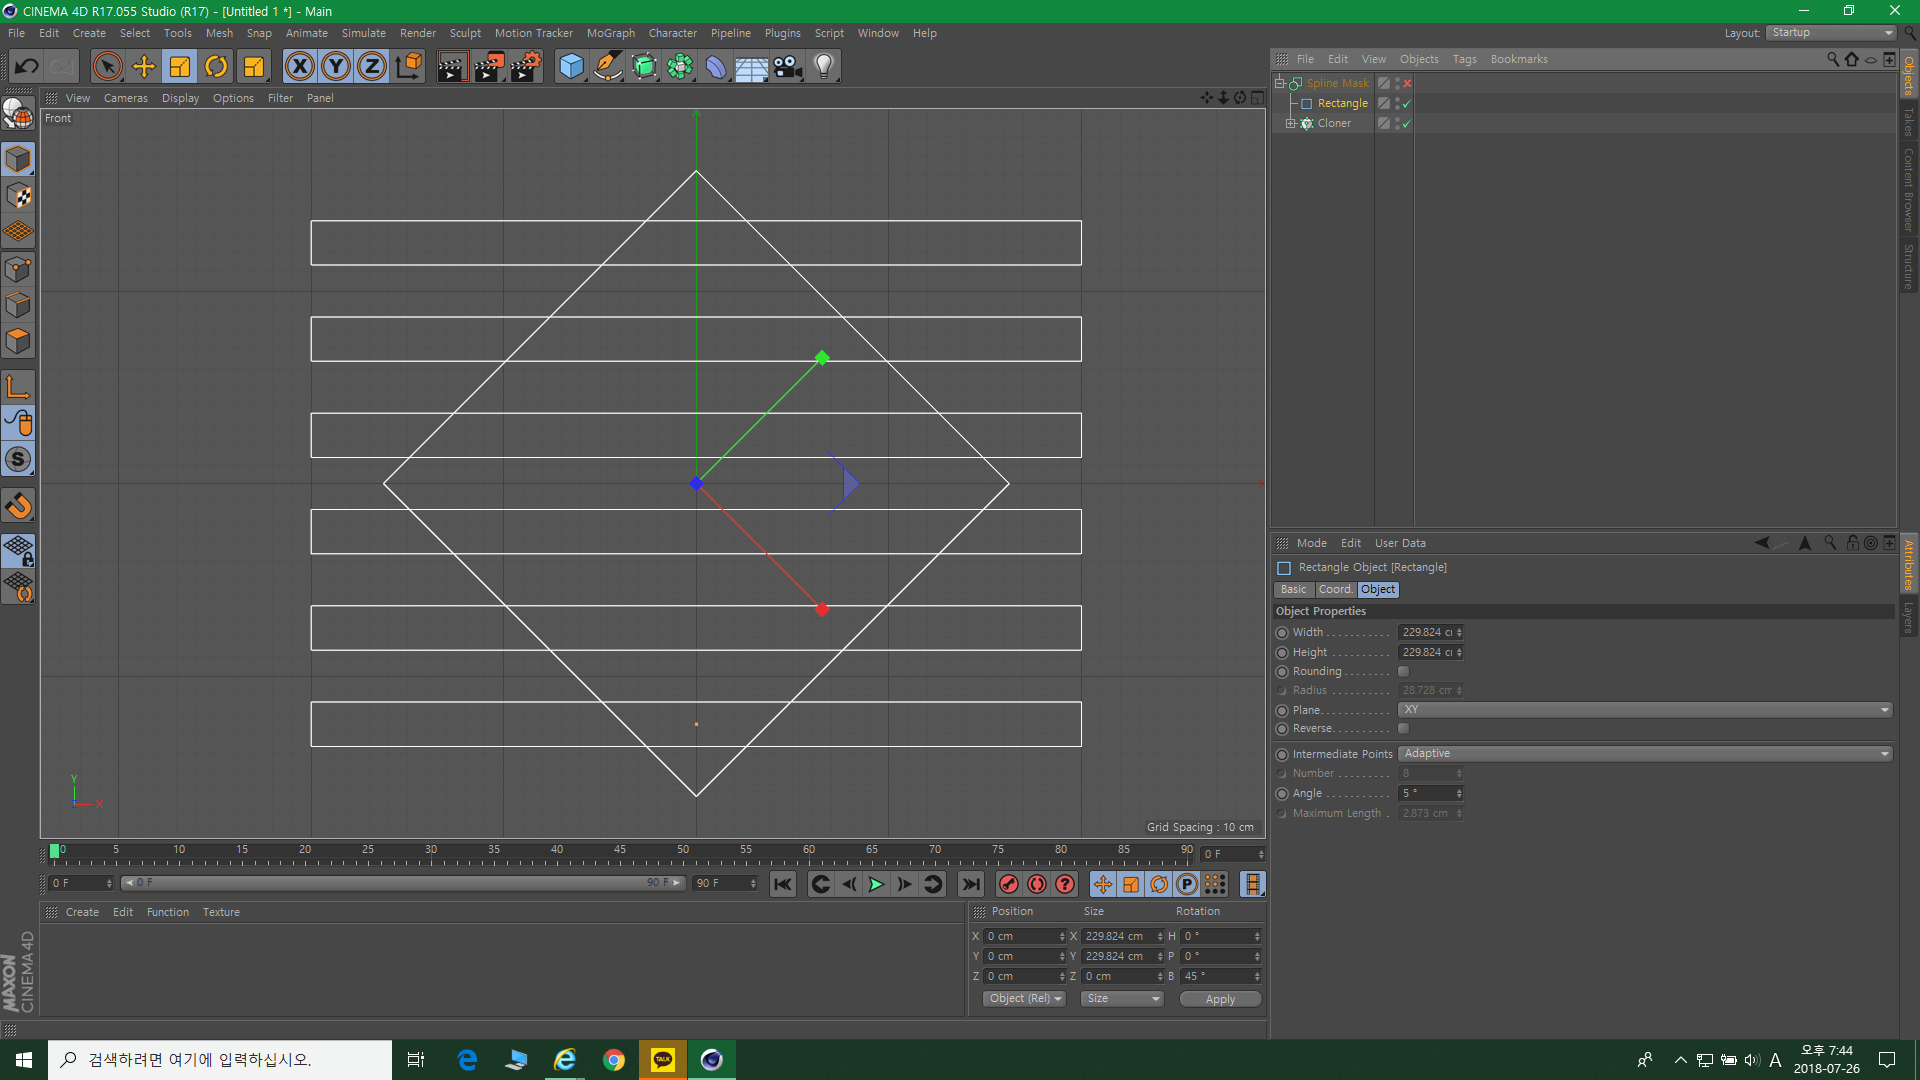
Task: Toggle the Z axis lock
Action: 372,67
